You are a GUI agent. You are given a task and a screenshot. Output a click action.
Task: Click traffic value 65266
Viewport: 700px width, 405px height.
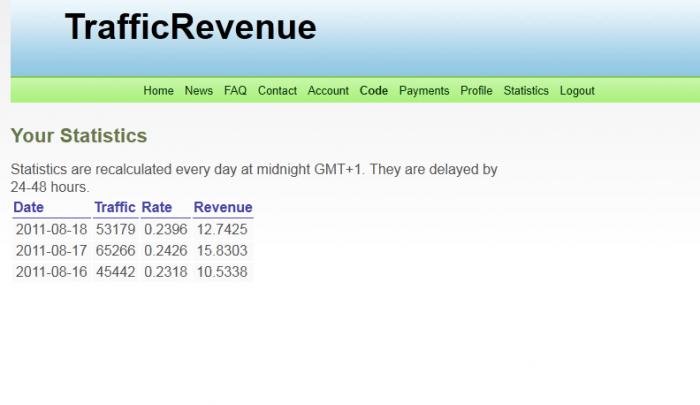pyautogui.click(x=116, y=251)
